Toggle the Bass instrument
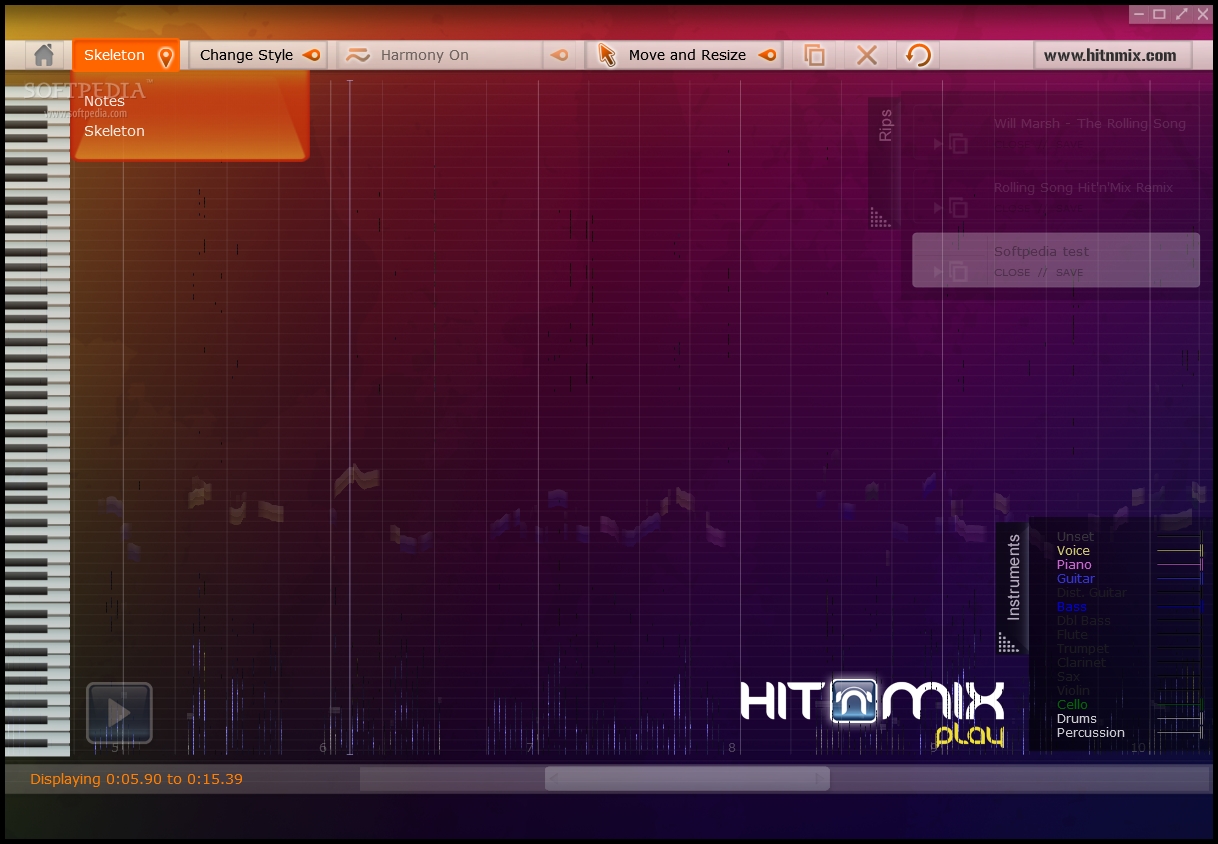Image resolution: width=1218 pixels, height=844 pixels. 1071,607
